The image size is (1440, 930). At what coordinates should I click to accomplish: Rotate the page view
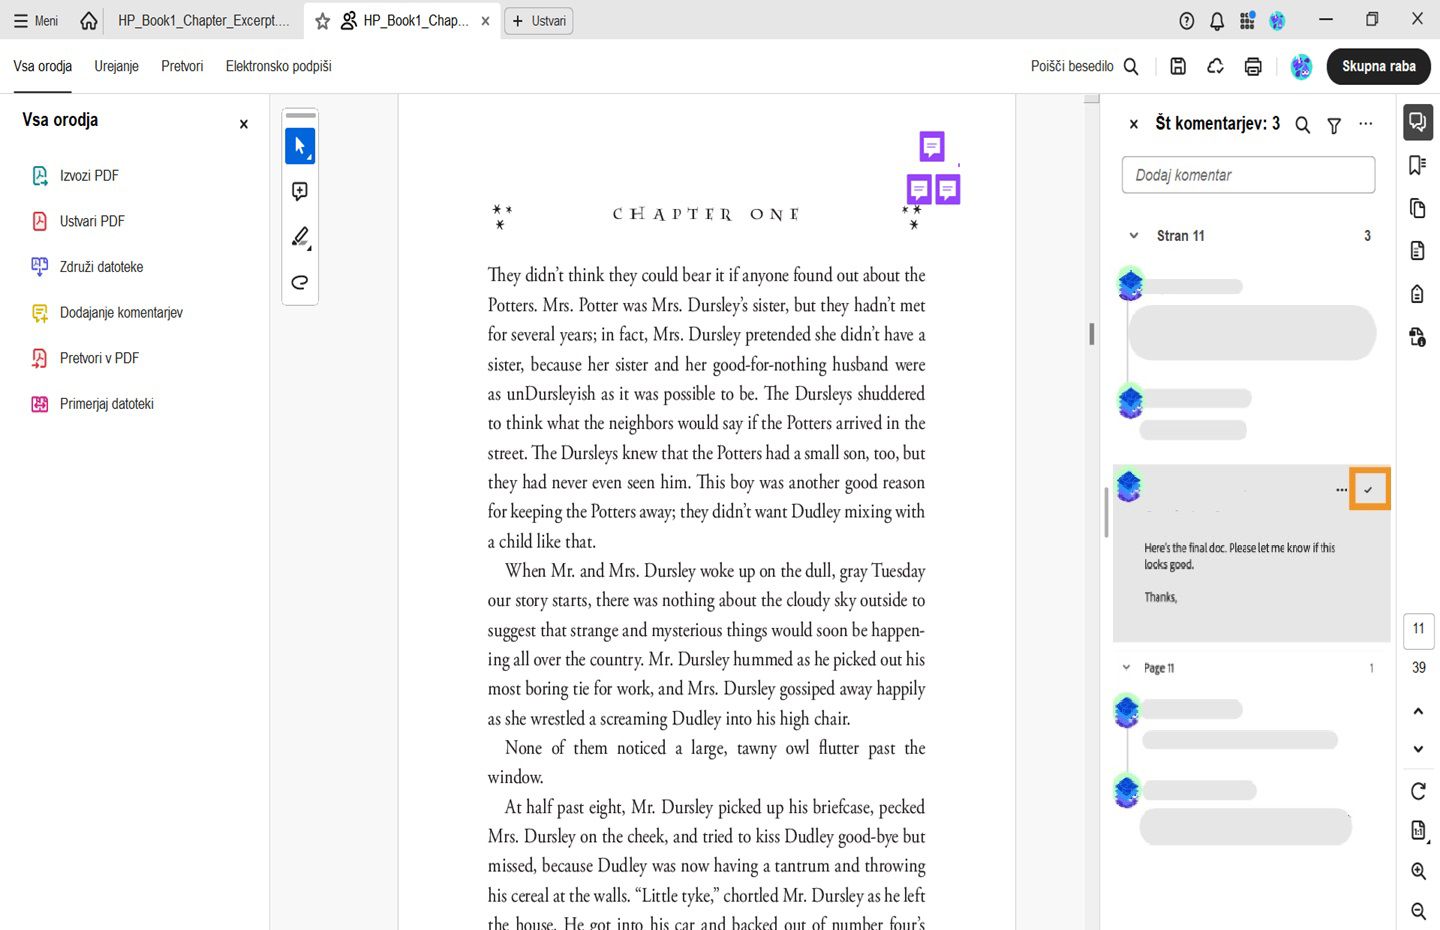[x=1418, y=791]
